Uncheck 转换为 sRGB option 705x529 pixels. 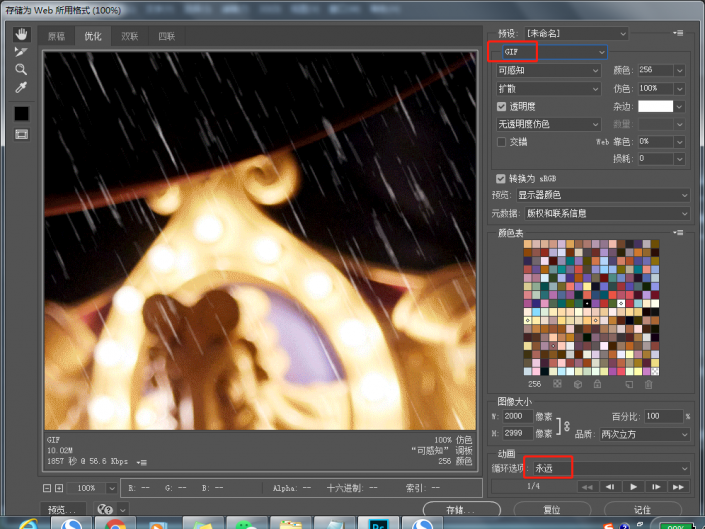pos(502,178)
